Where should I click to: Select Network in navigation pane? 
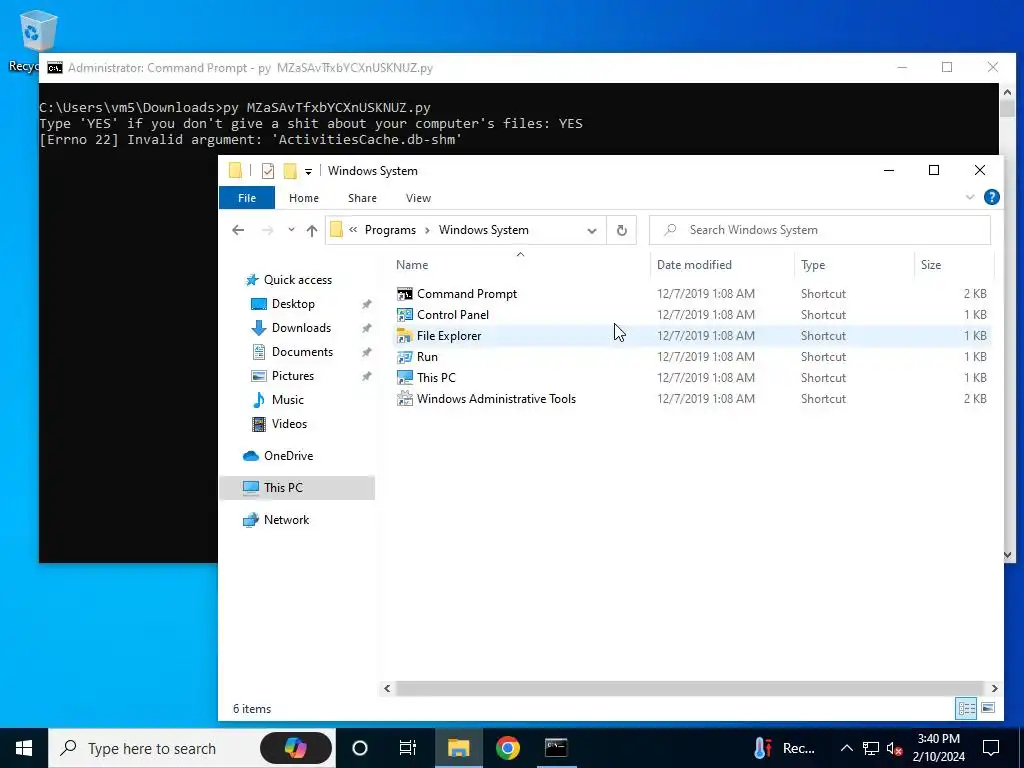point(286,520)
